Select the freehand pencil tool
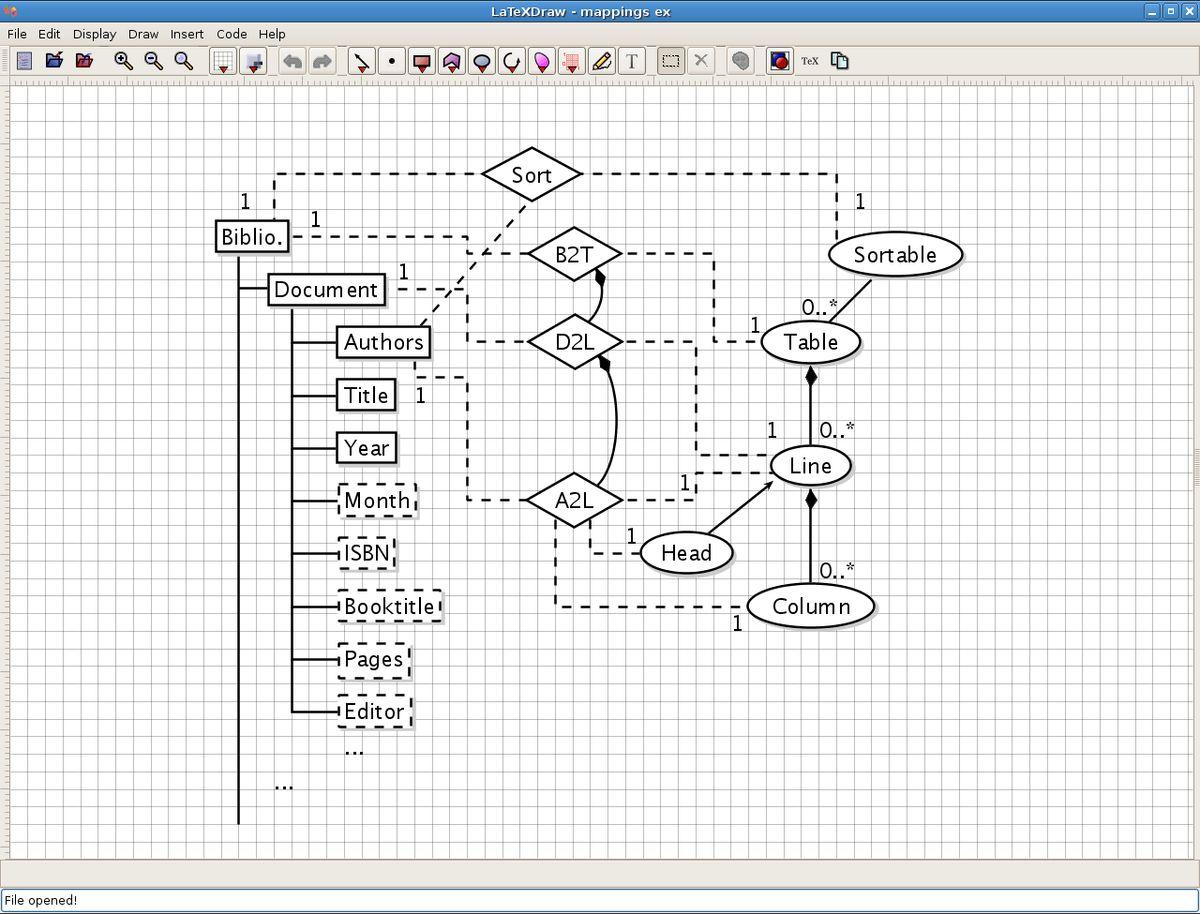 pyautogui.click(x=601, y=61)
